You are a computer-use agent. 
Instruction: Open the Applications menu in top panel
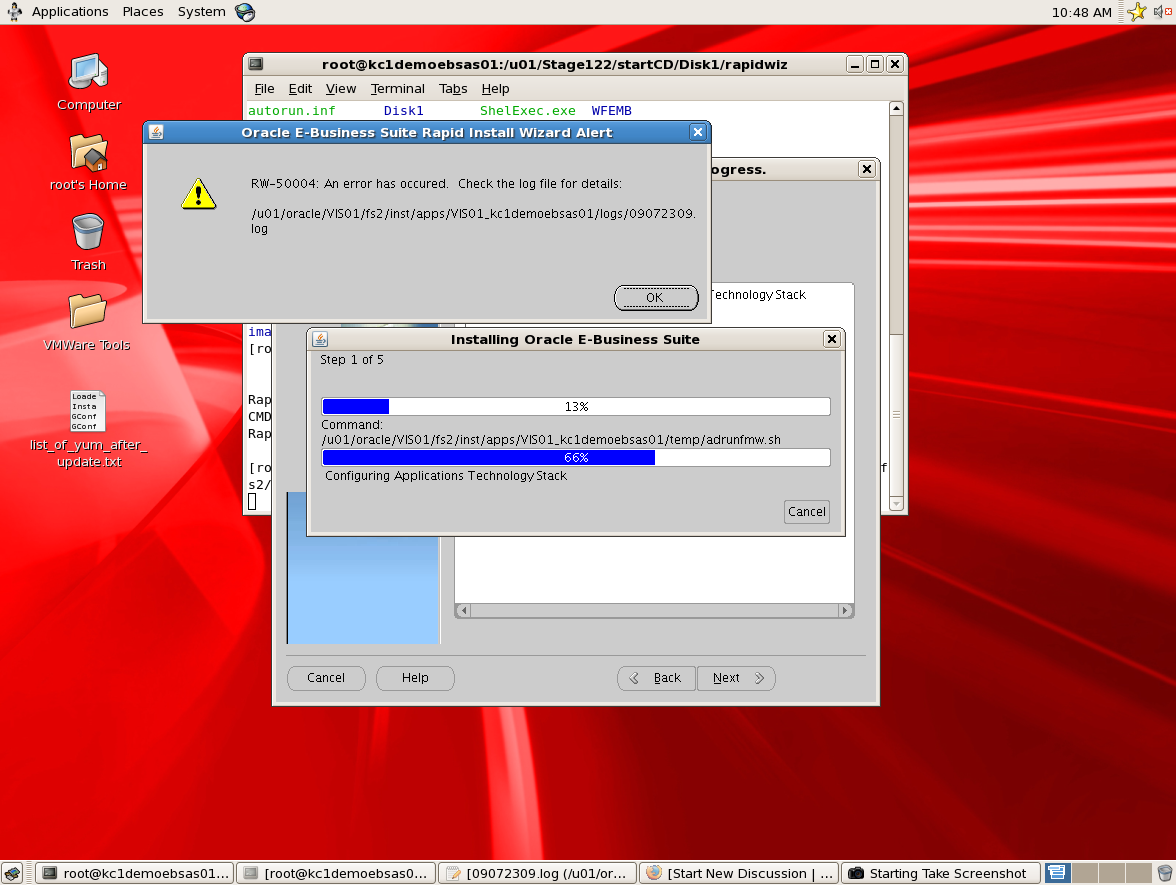[x=70, y=12]
